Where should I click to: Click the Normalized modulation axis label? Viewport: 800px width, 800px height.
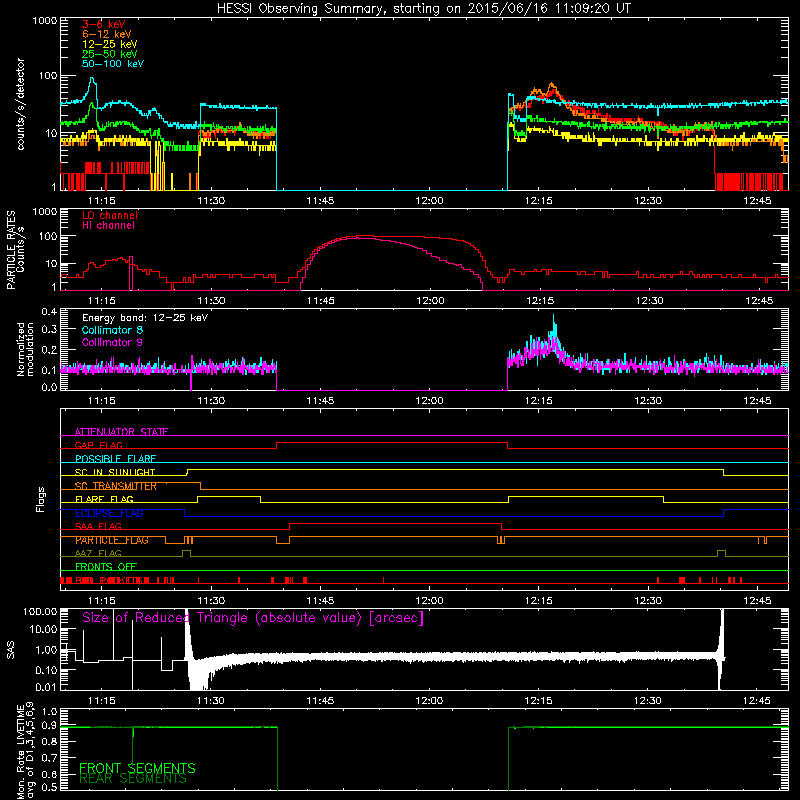[x=25, y=349]
